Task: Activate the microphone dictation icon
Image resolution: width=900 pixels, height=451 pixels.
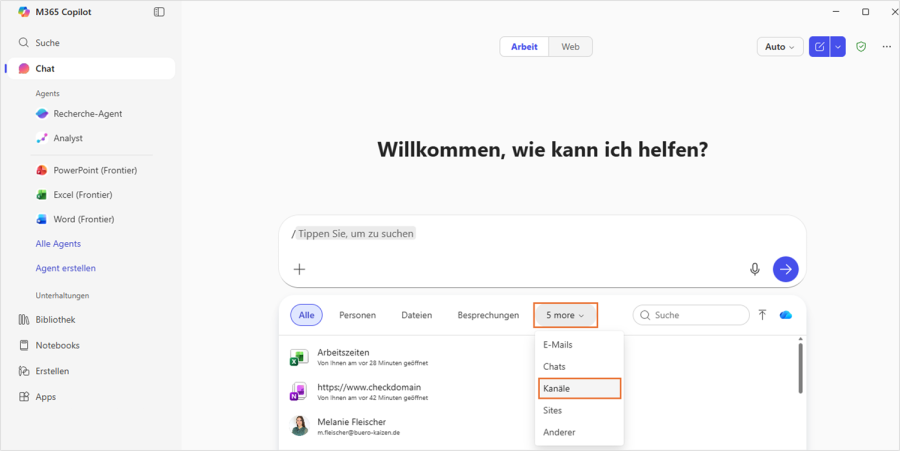Action: [x=755, y=269]
